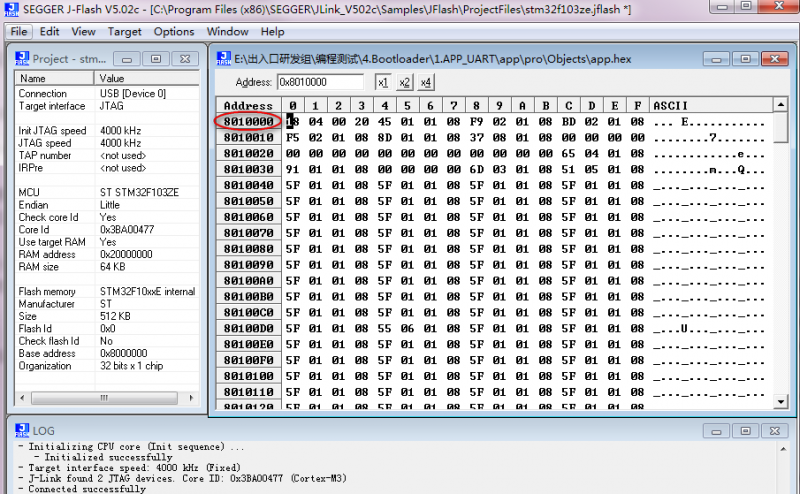Open the Window menu
The width and height of the screenshot is (800, 494).
pos(228,32)
